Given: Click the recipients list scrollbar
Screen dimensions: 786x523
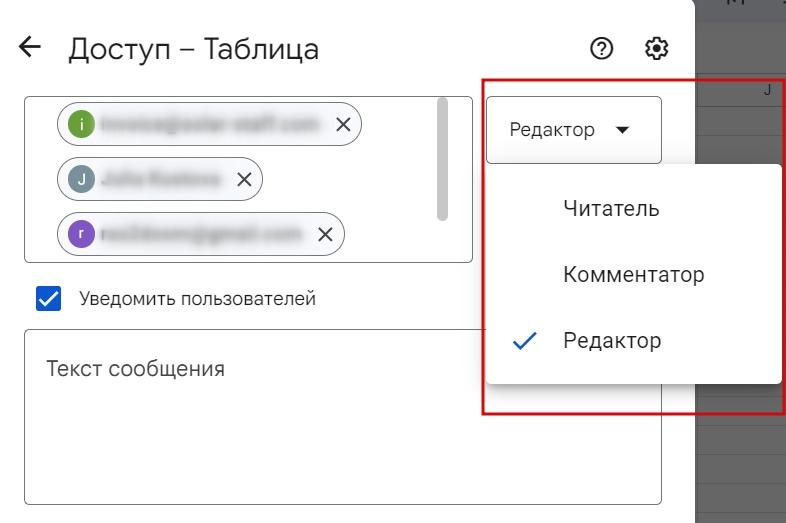Looking at the screenshot, I should 442,160.
